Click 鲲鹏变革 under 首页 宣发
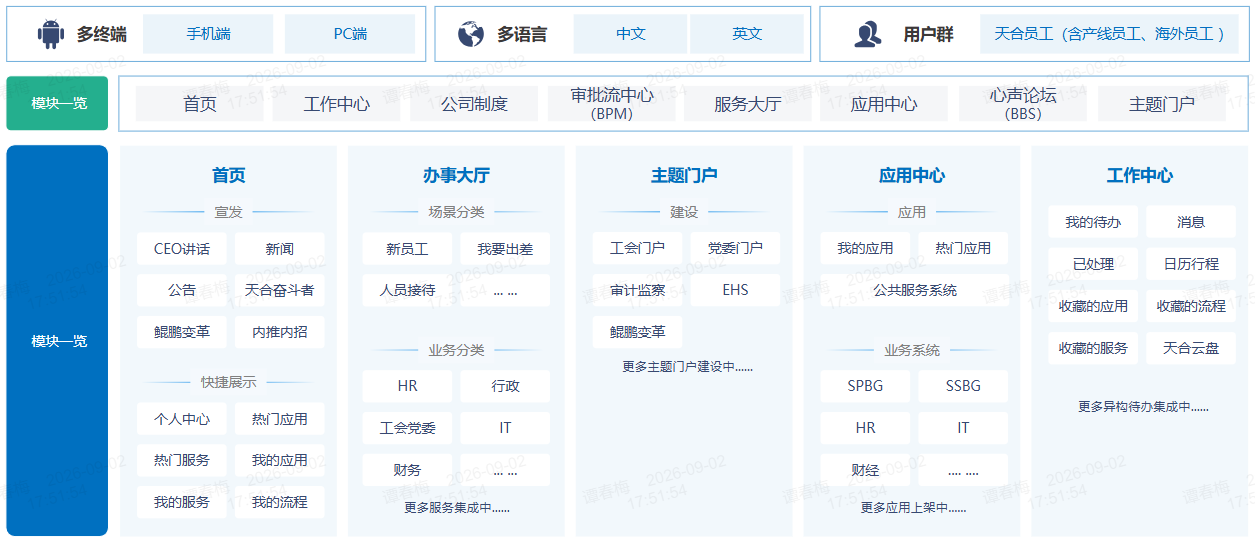 click(182, 332)
